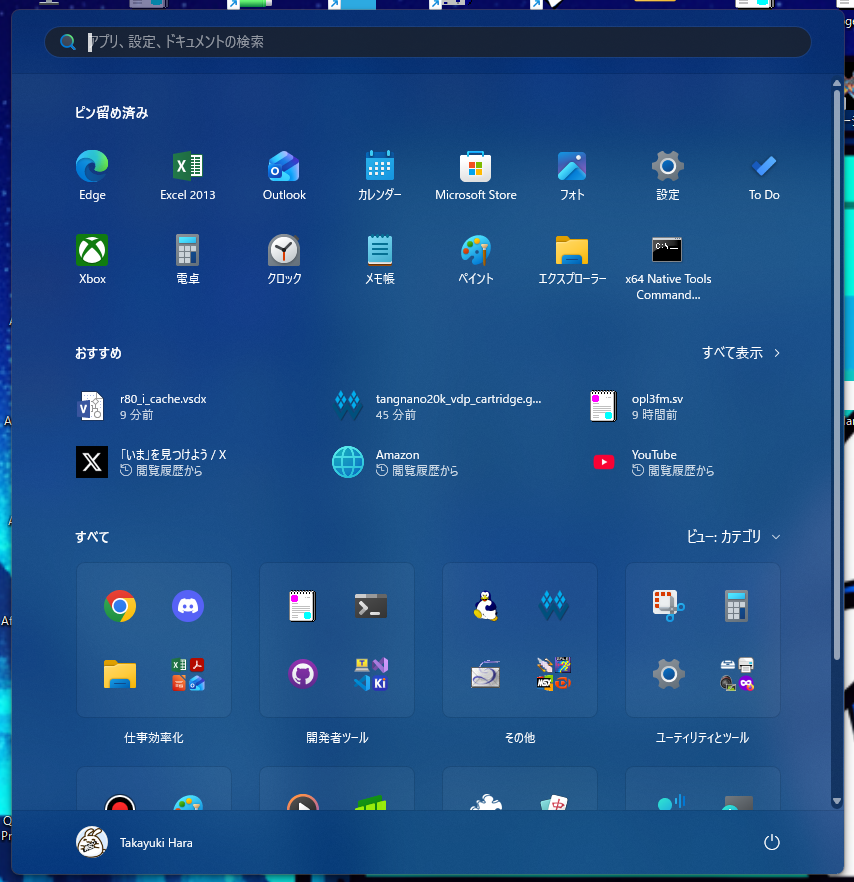Open the pinned エクスプローラー
This screenshot has height=882, width=854.
[x=572, y=259]
